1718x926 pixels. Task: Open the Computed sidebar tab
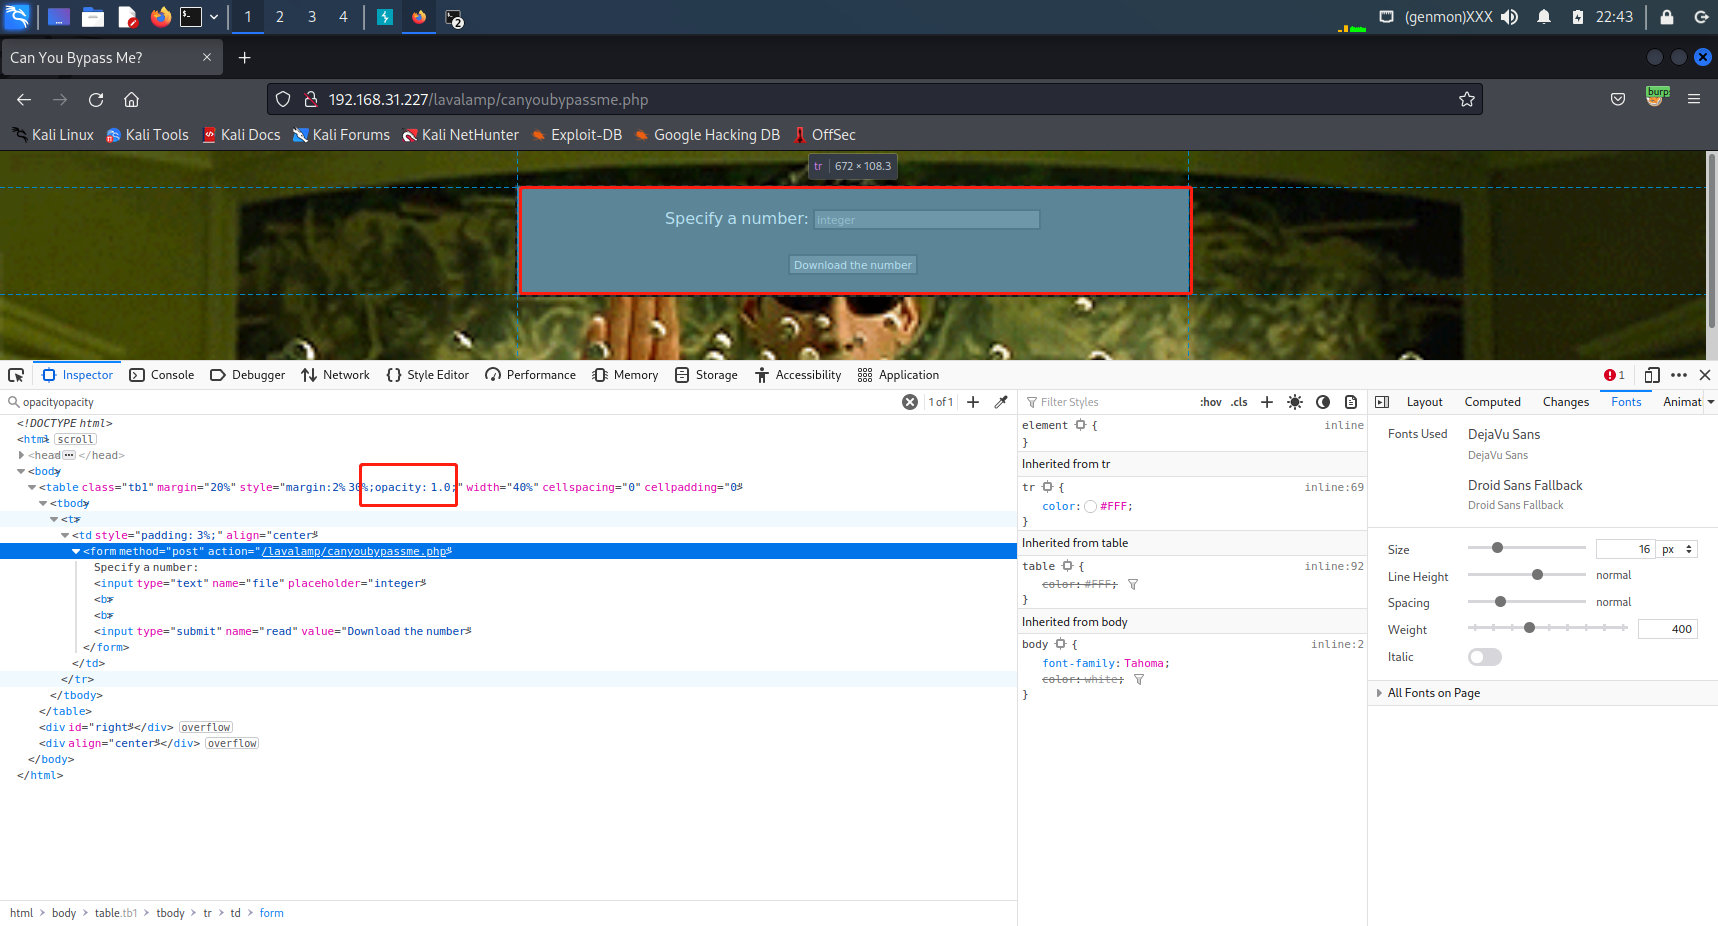pos(1492,402)
